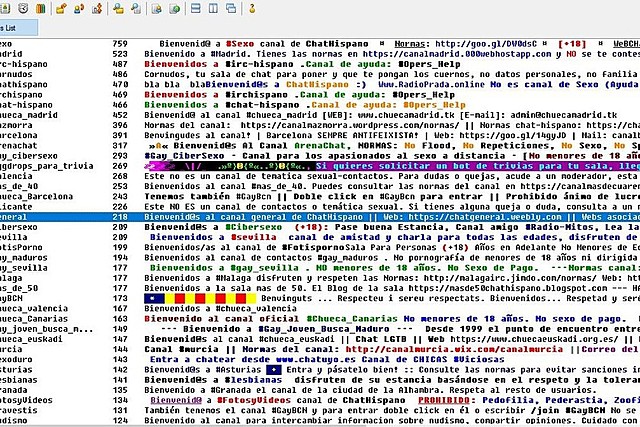This screenshot has width=640, height=427.
Task: Select the 'bersexo' channel with 209 users
Action: click(320, 227)
